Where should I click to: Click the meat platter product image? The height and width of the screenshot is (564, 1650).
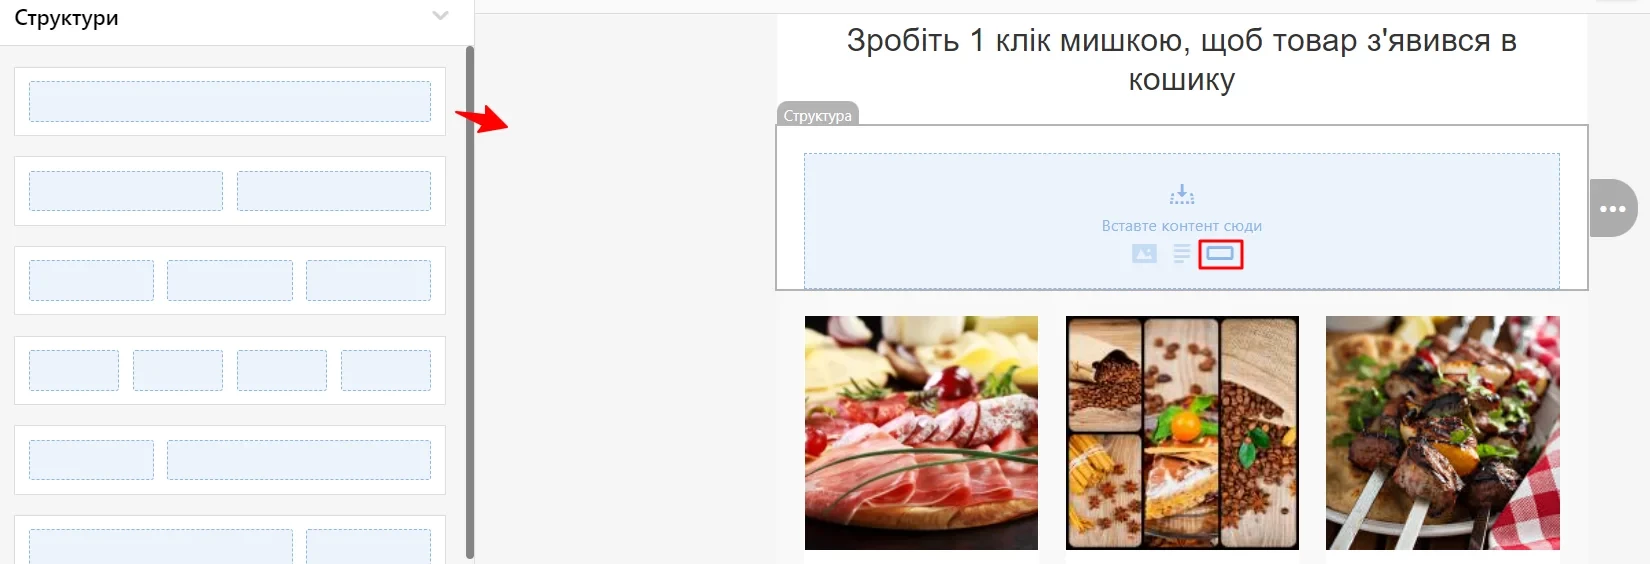(921, 433)
